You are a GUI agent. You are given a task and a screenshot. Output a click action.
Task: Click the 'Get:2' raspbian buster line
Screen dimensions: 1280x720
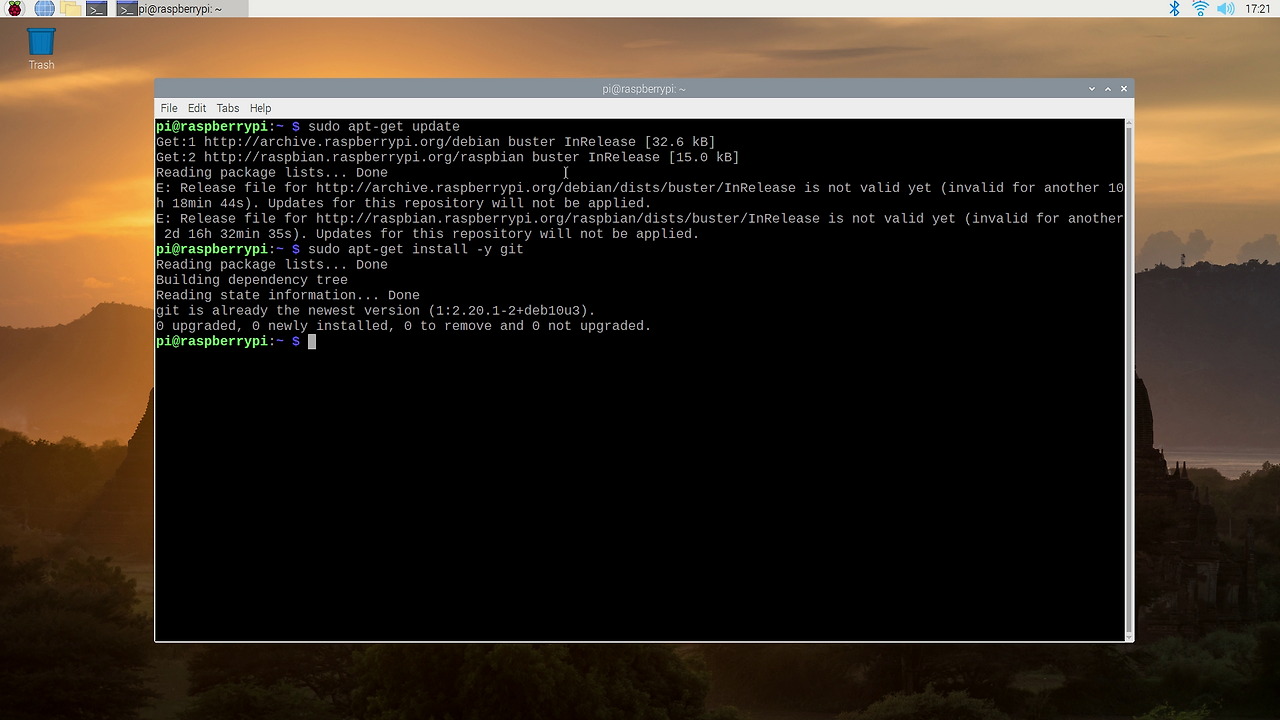point(448,157)
